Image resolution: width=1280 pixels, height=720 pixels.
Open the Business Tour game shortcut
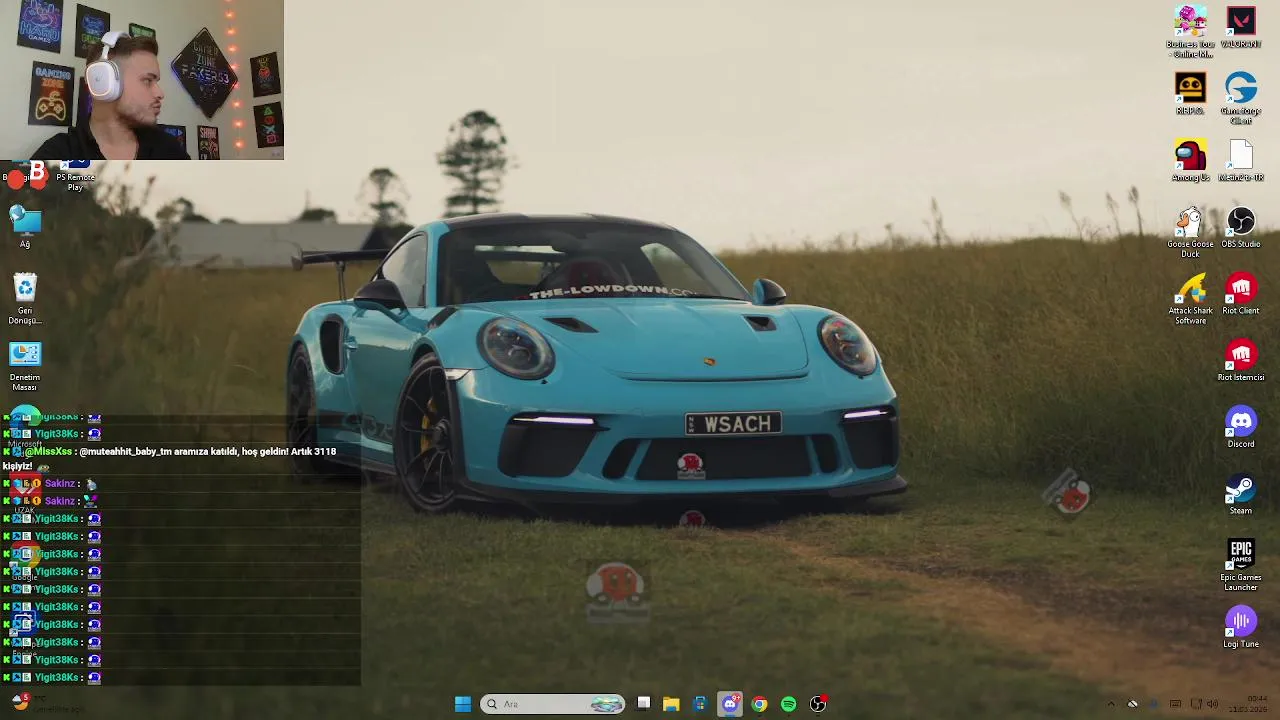point(1190,32)
